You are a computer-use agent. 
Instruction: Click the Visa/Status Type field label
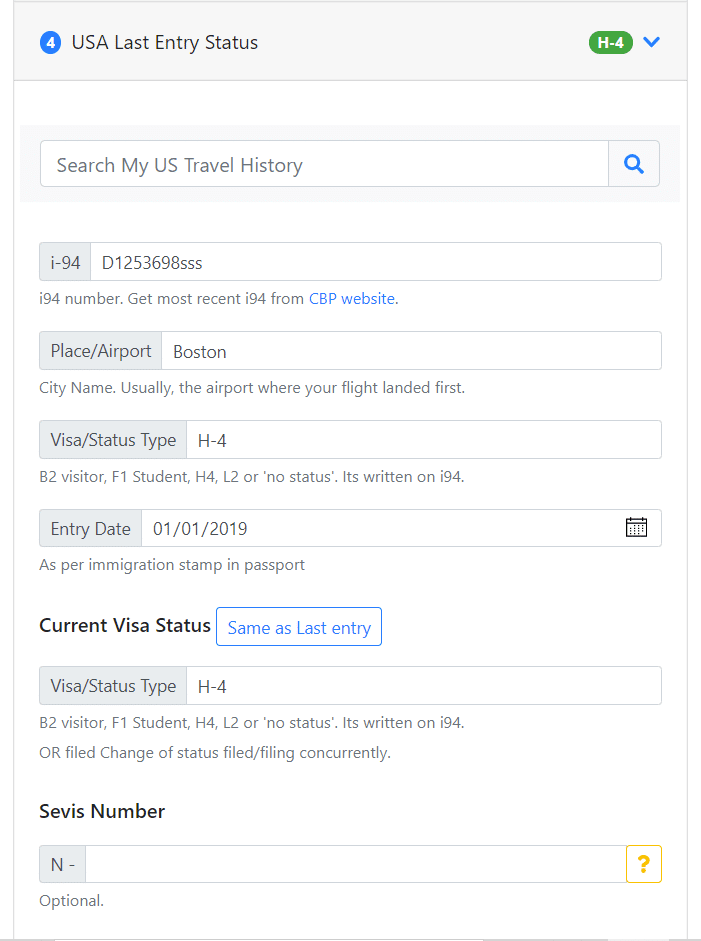112,439
